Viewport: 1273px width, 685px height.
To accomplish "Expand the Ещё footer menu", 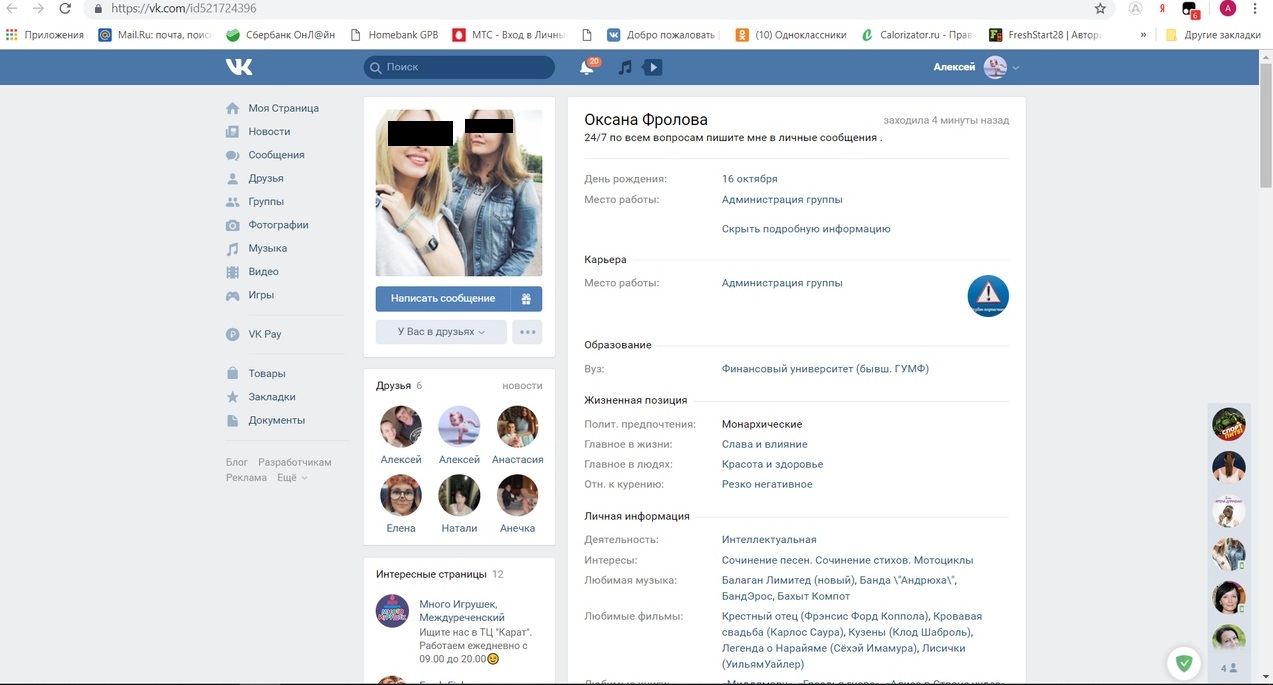I will [292, 478].
